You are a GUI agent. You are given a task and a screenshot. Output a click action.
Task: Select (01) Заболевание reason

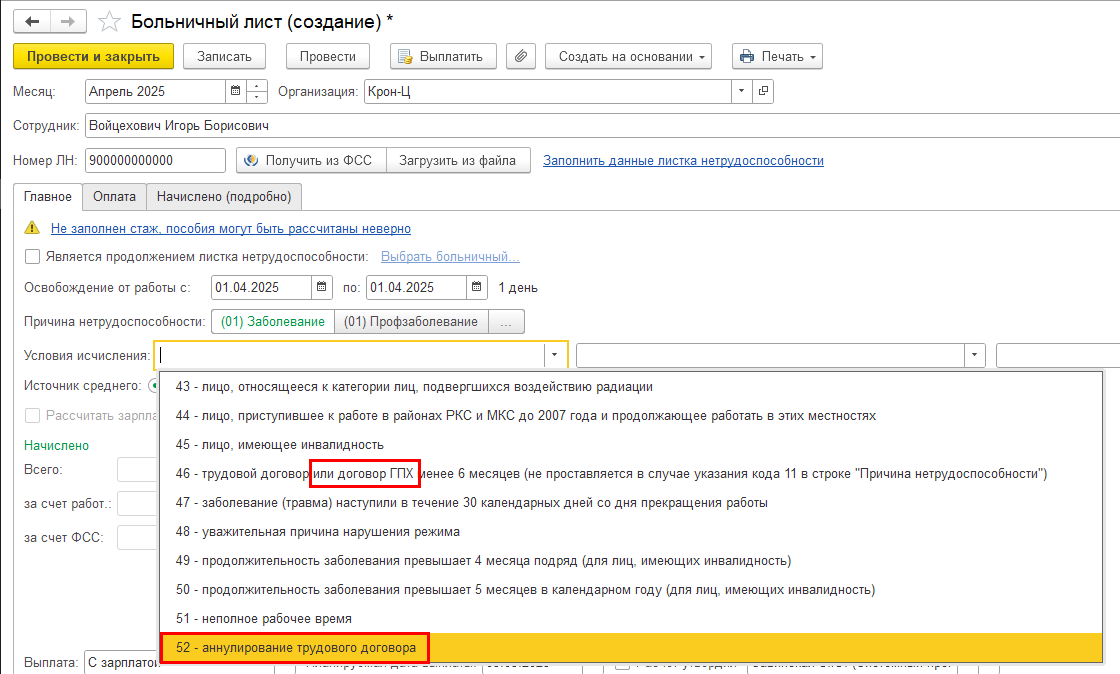[x=273, y=321]
